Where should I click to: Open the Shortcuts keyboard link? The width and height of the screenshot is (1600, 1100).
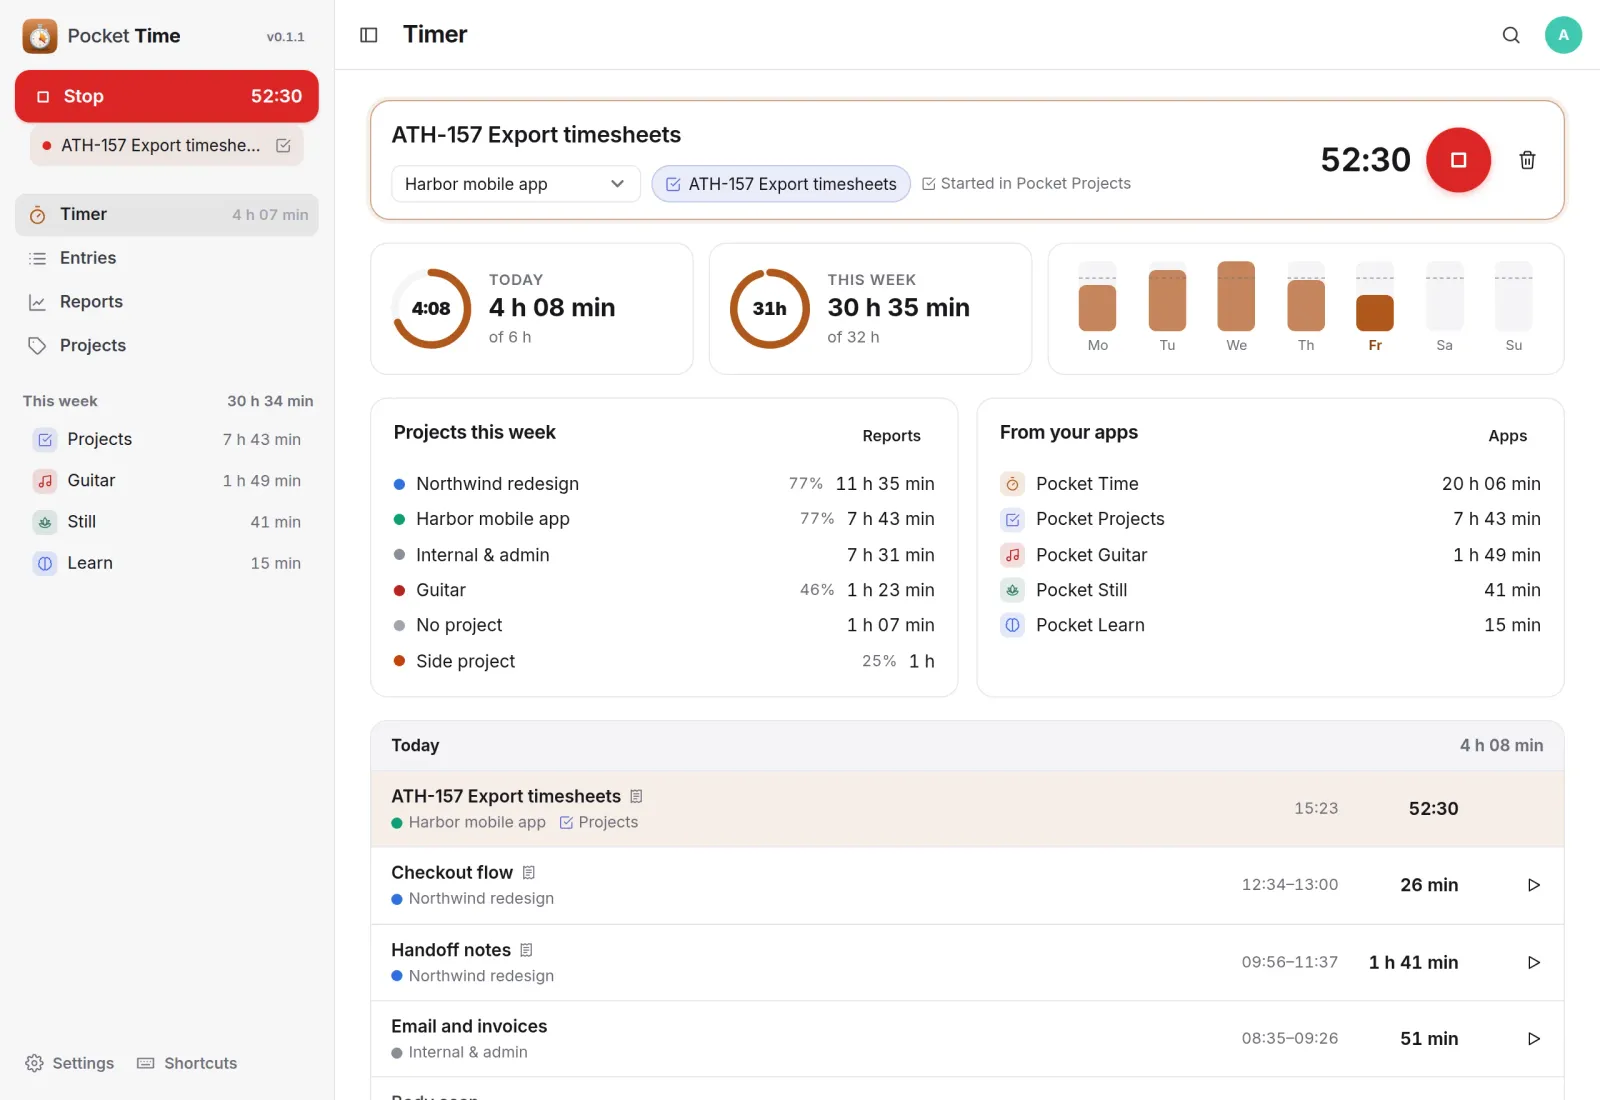pos(187,1063)
